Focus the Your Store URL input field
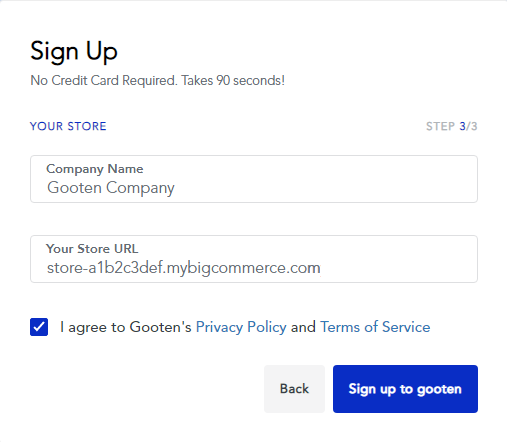This screenshot has width=507, height=442. pos(254,259)
